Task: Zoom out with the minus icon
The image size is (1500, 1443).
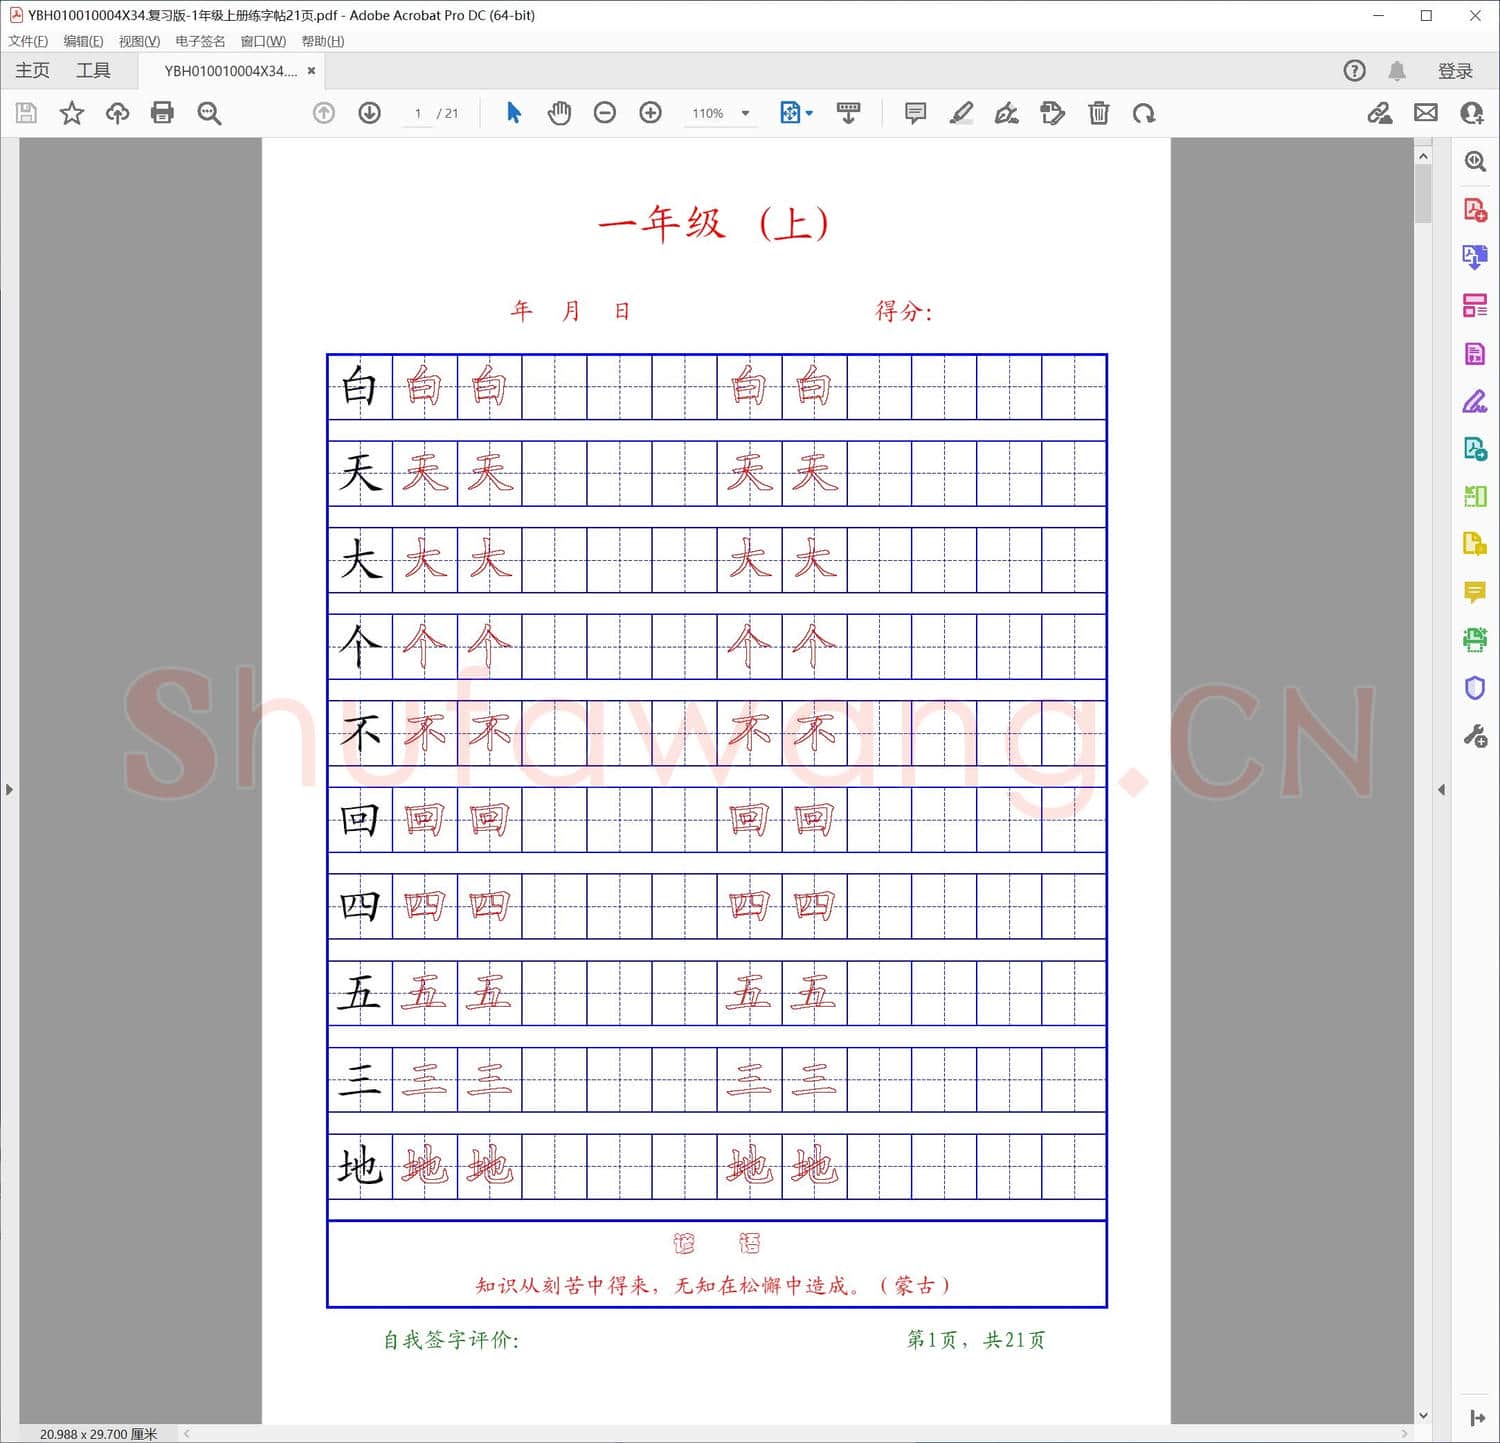Action: coord(604,113)
